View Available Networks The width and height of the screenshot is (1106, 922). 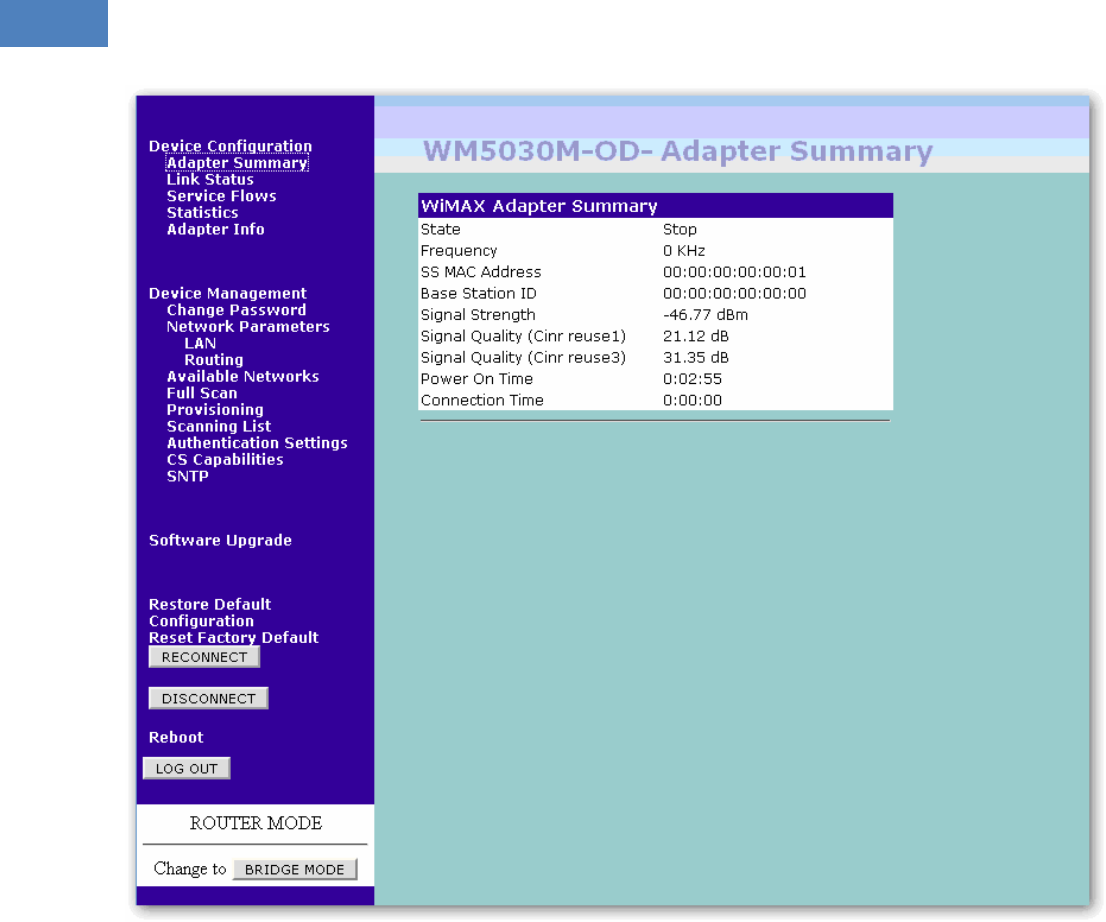click(243, 377)
